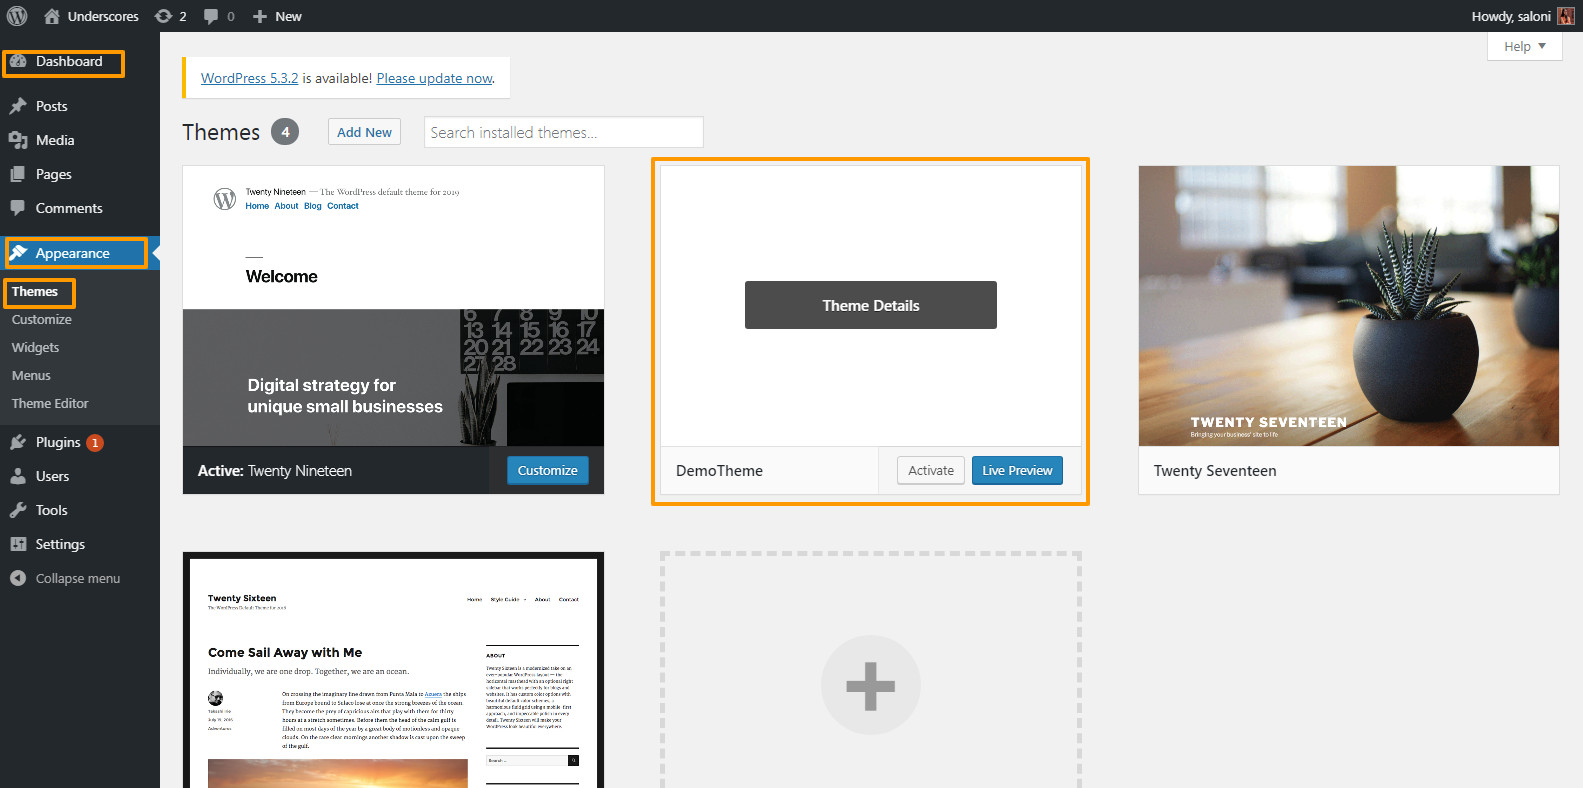Open the Widgets submenu item
Image resolution: width=1583 pixels, height=788 pixels.
click(36, 347)
